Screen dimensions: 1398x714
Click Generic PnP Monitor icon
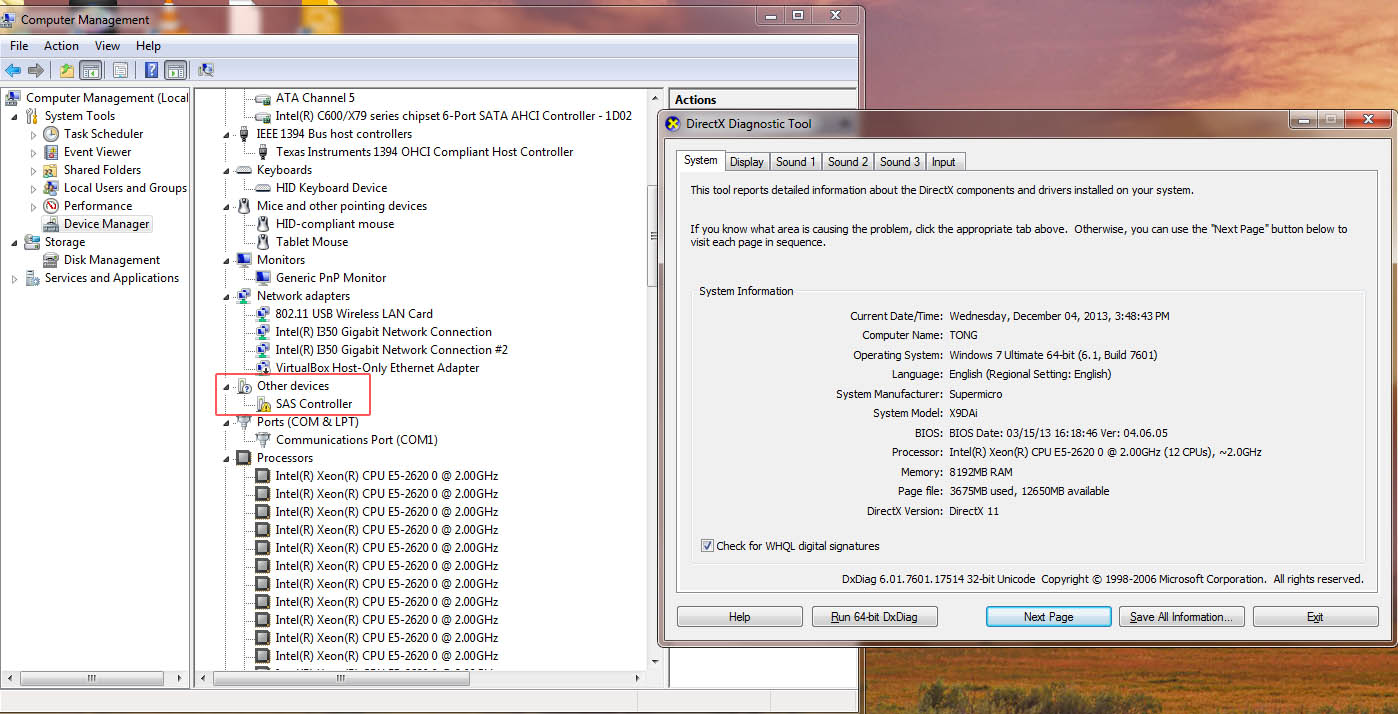point(263,278)
